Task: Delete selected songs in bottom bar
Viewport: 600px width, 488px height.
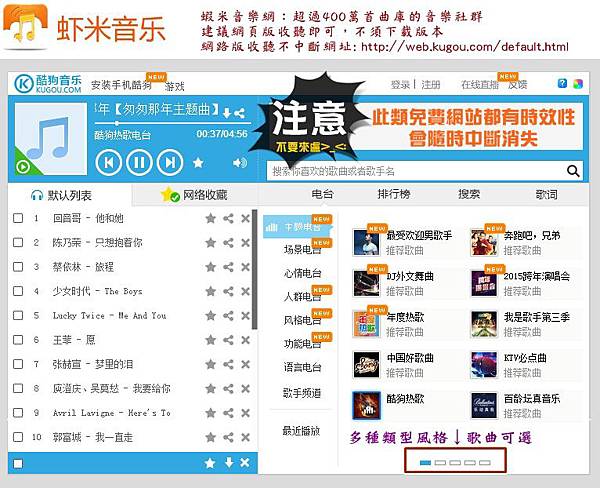Action: point(245,463)
